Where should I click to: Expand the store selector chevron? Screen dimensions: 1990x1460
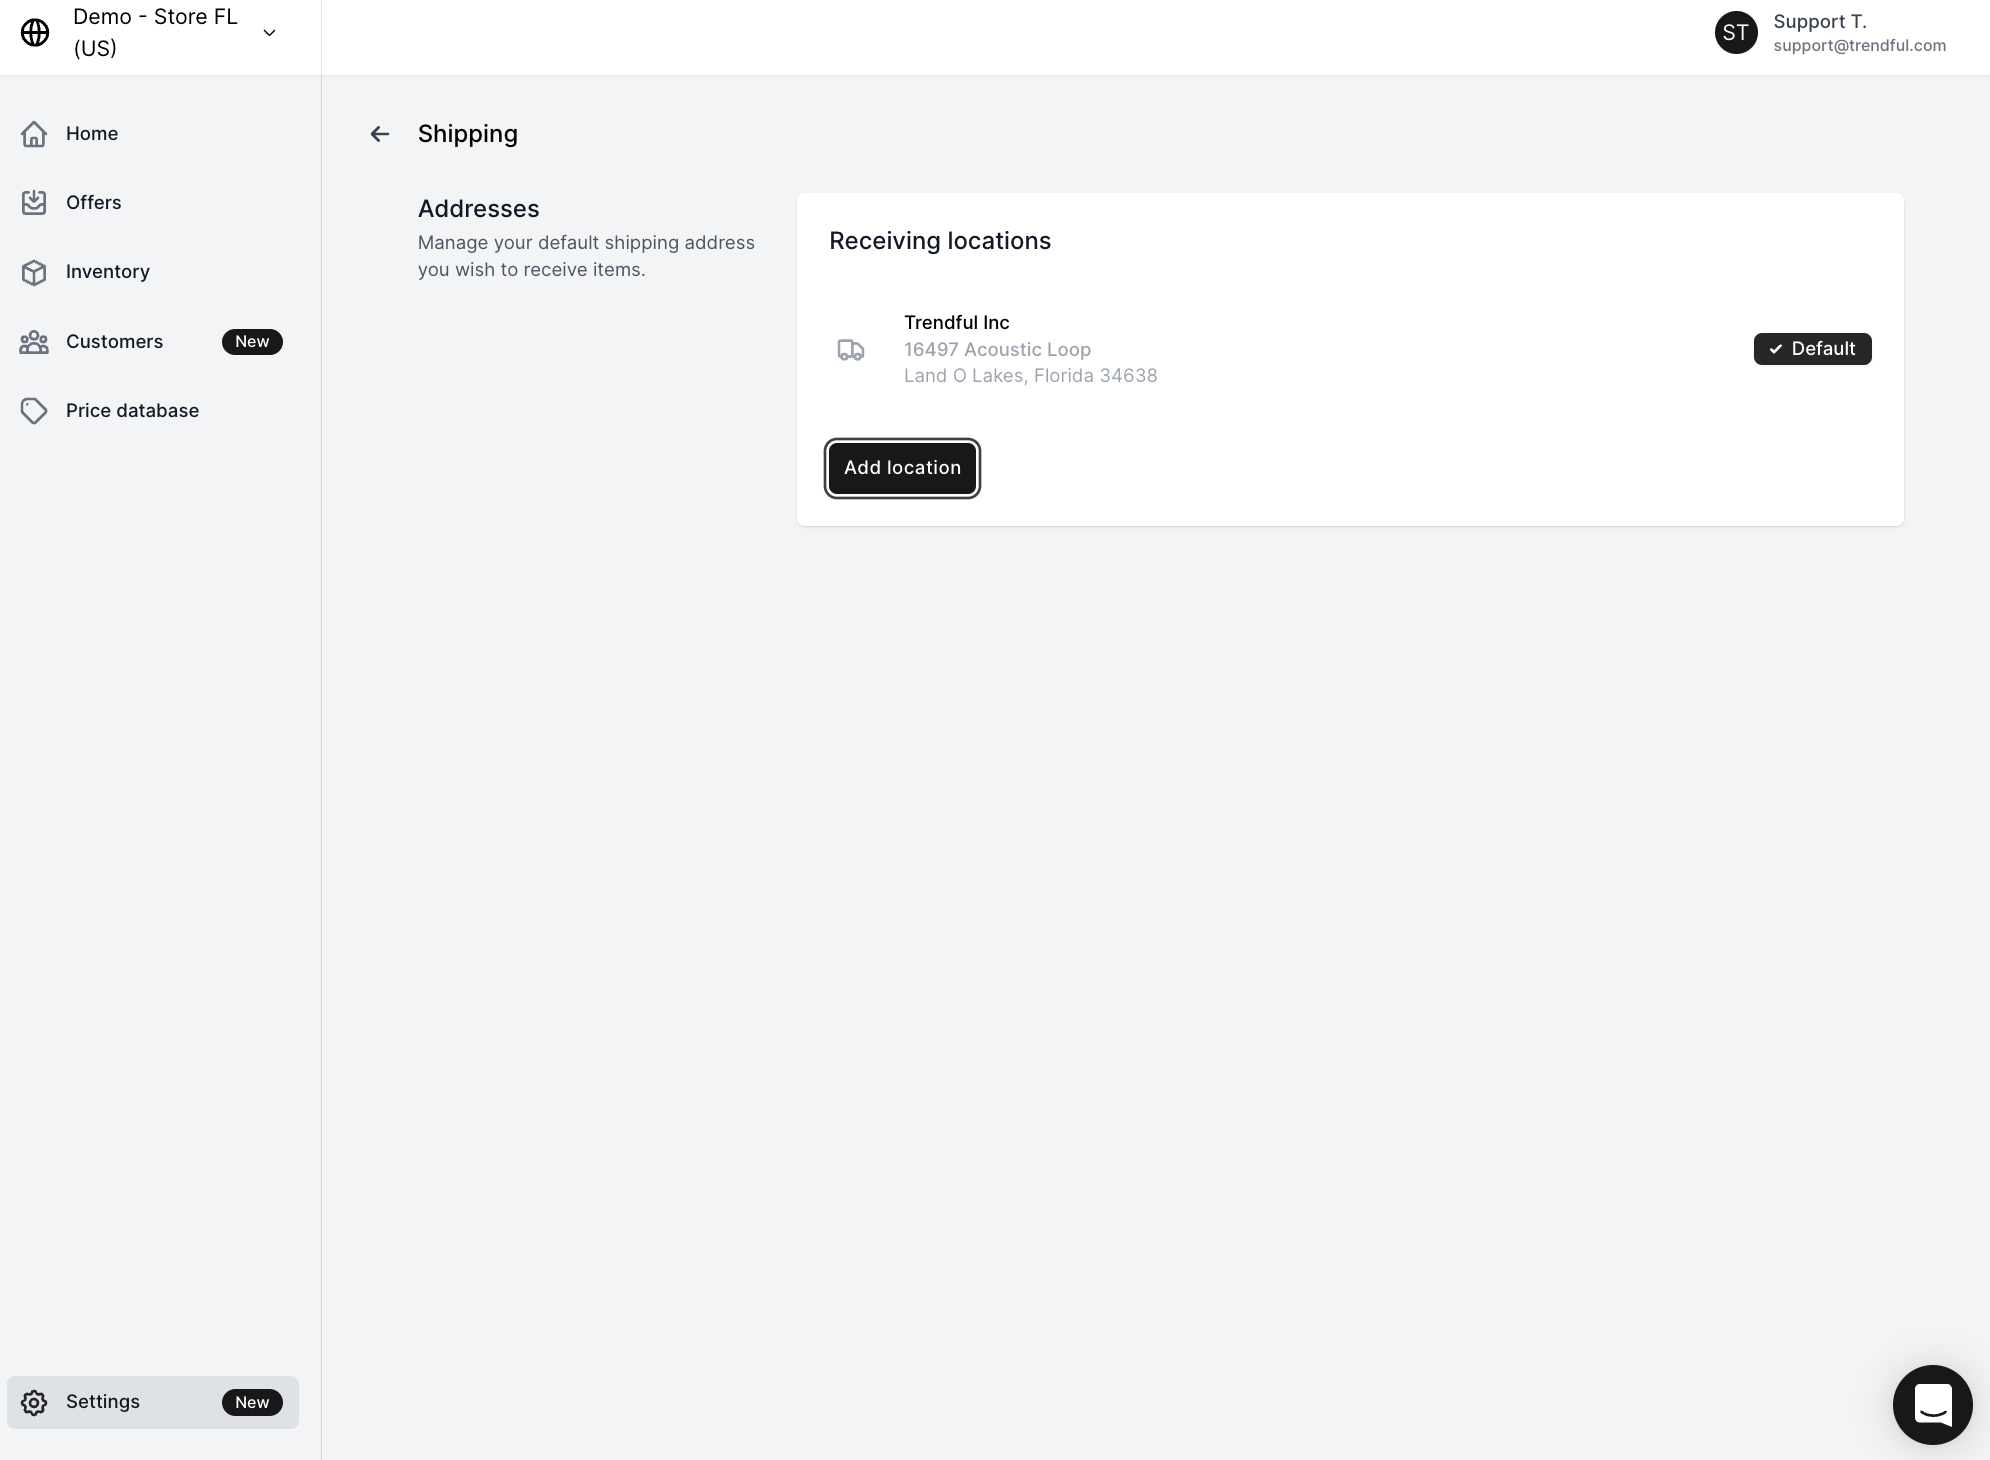269,33
